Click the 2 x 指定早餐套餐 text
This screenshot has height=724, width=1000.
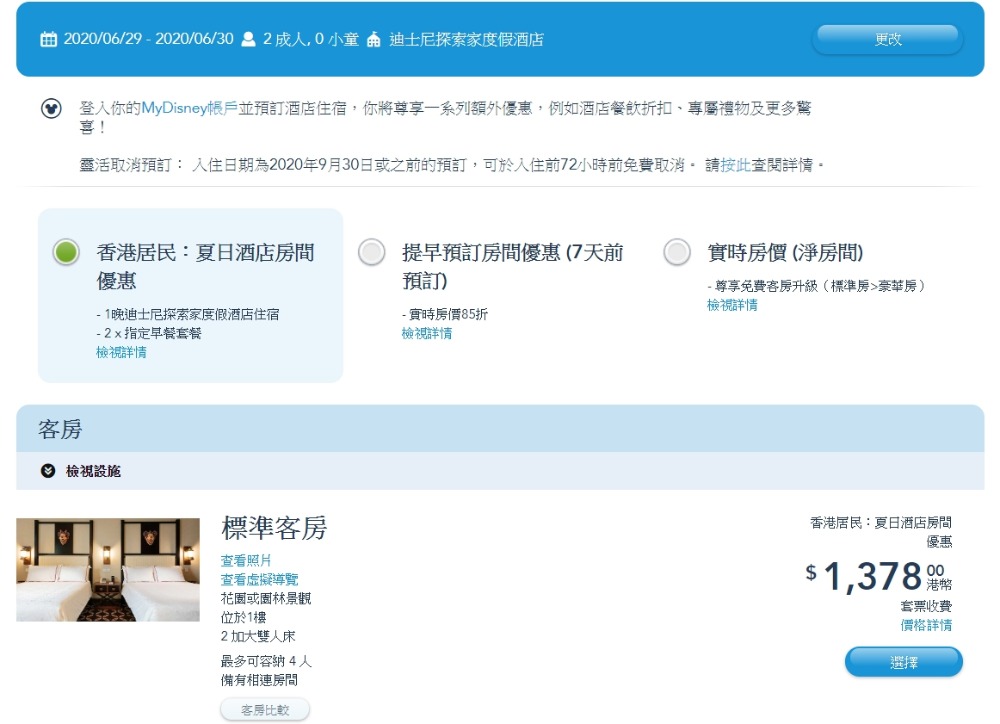point(153,333)
